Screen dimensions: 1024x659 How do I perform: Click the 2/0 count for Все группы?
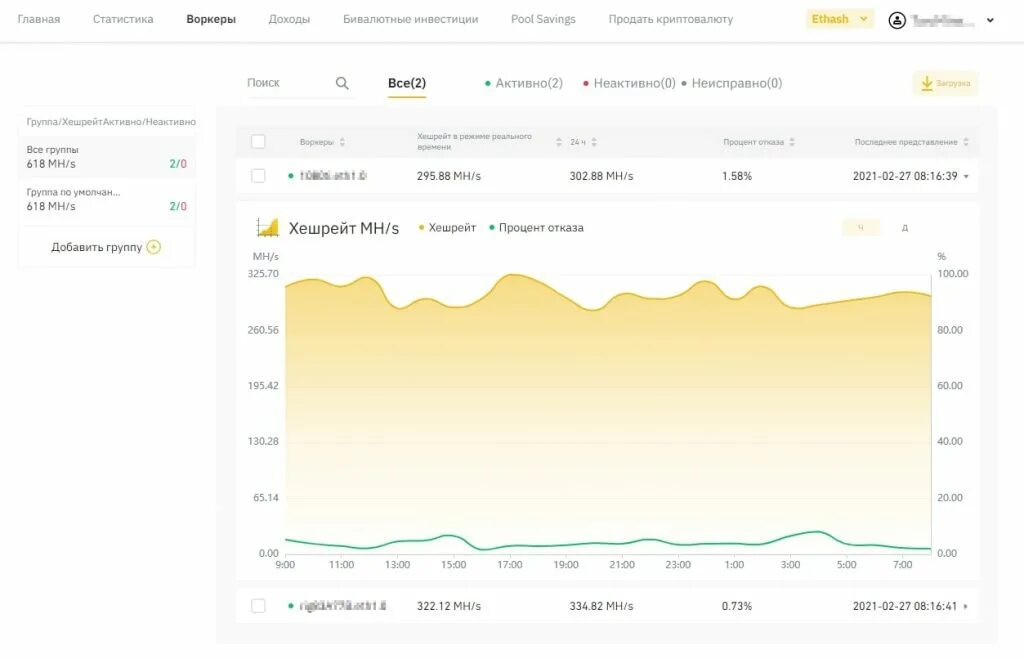178,164
